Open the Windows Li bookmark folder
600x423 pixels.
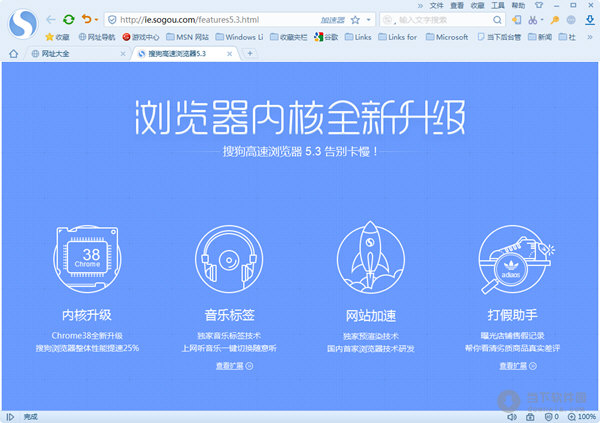[239, 37]
